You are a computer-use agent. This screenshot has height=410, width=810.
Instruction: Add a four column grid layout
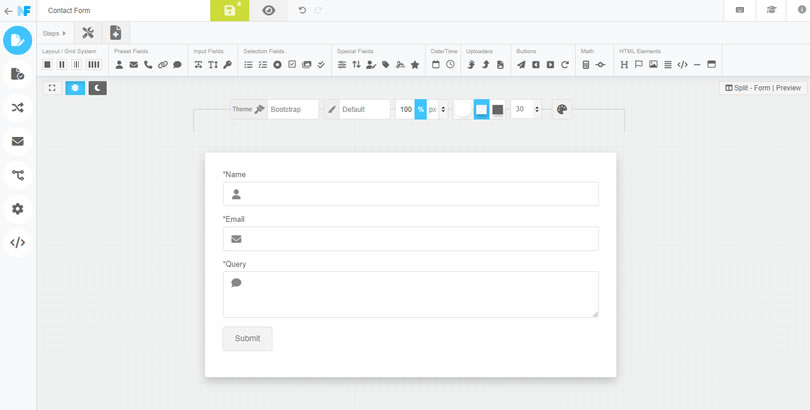pyautogui.click(x=94, y=65)
